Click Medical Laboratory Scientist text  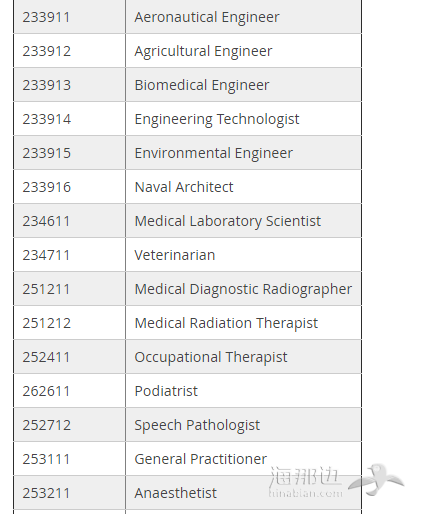pos(228,221)
